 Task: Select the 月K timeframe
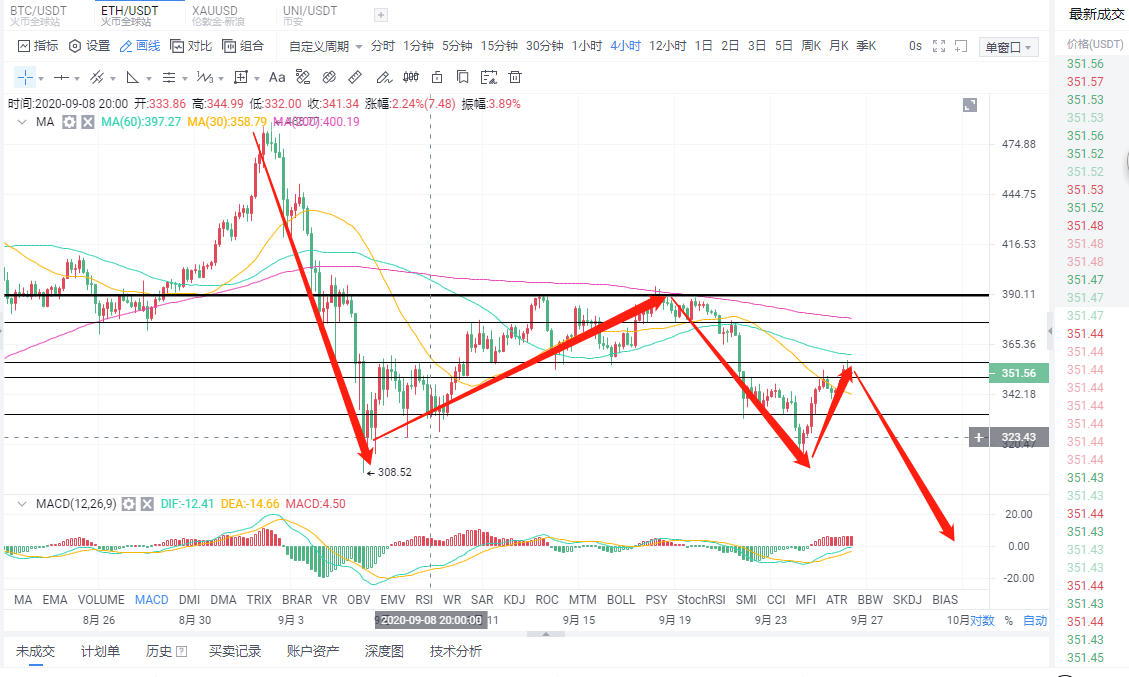(839, 46)
